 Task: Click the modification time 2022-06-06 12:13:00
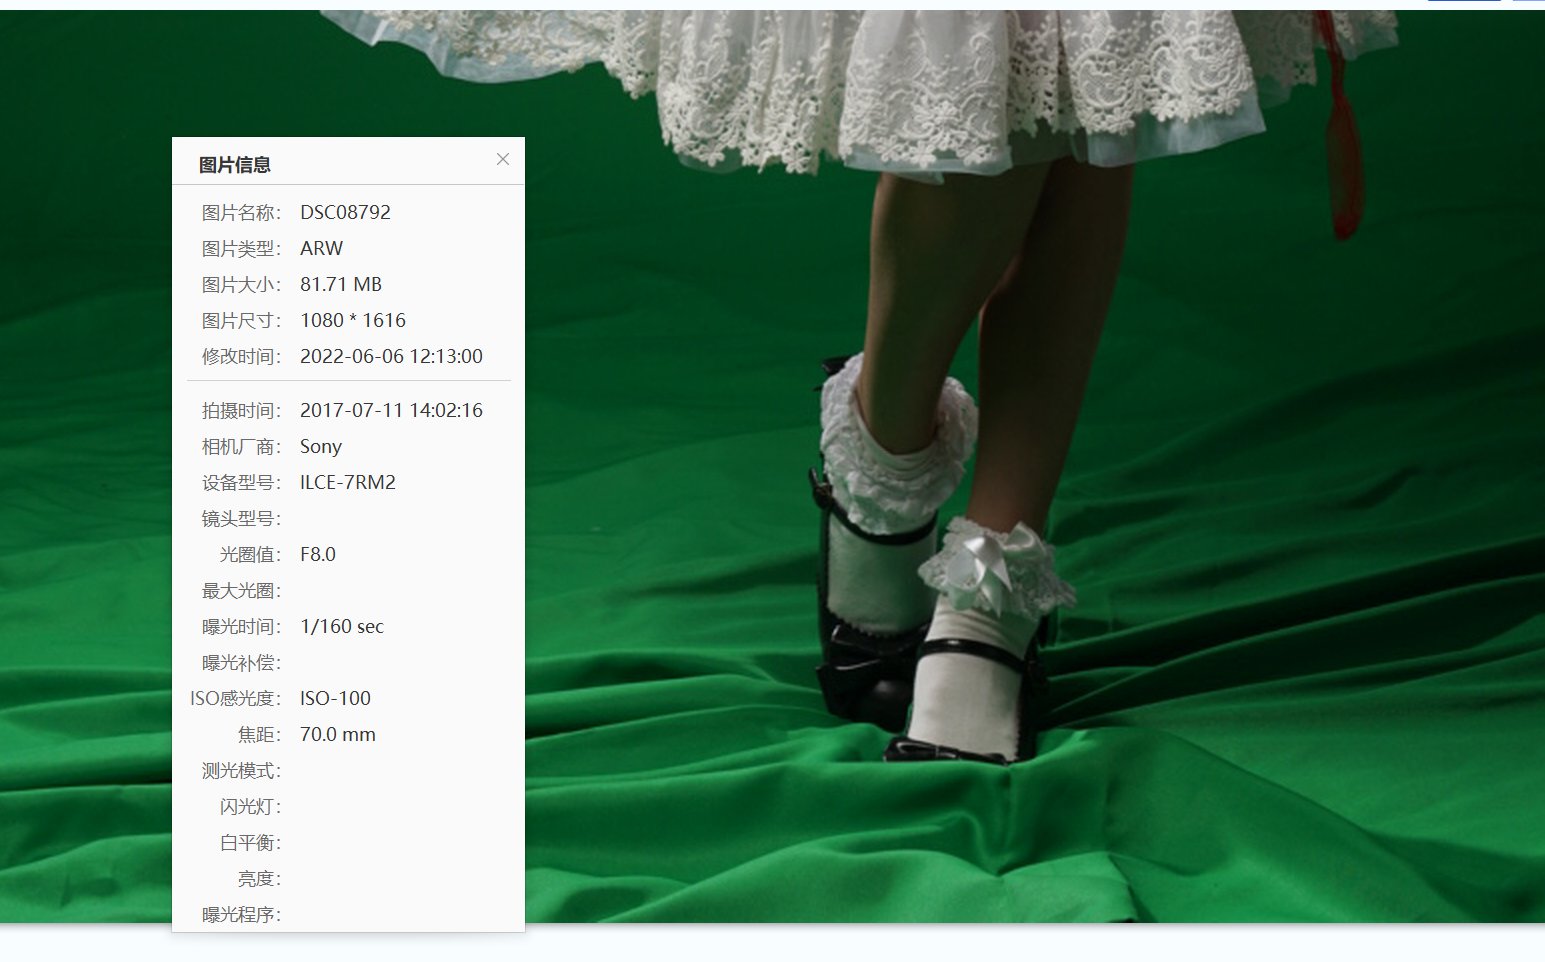click(x=391, y=356)
